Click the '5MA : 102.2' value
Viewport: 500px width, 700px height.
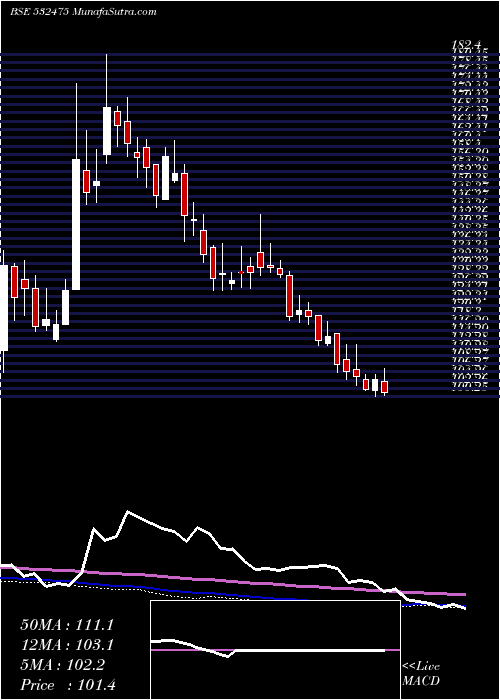[x=62, y=665]
